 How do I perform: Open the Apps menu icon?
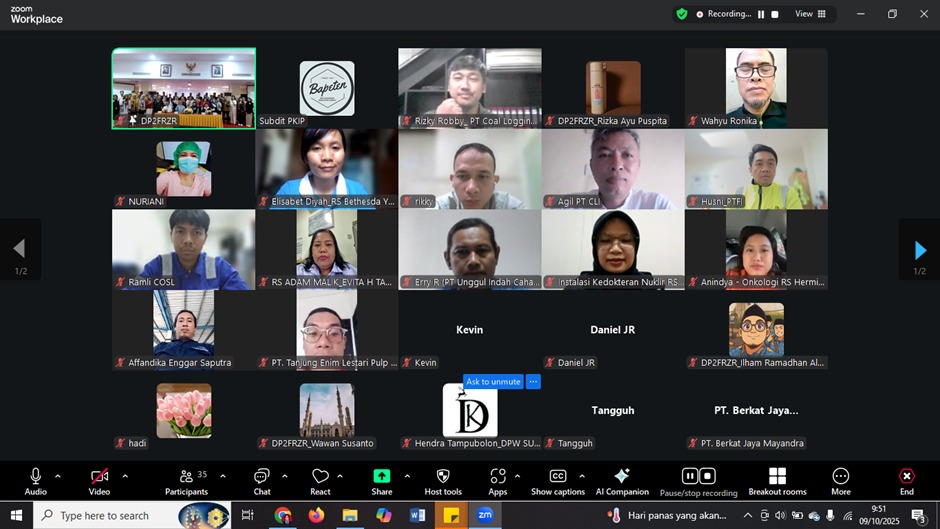click(x=498, y=480)
